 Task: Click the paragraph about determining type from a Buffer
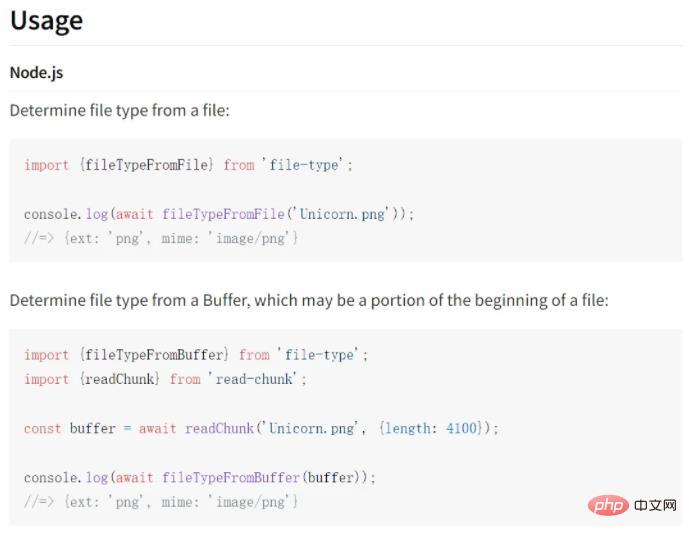click(309, 301)
